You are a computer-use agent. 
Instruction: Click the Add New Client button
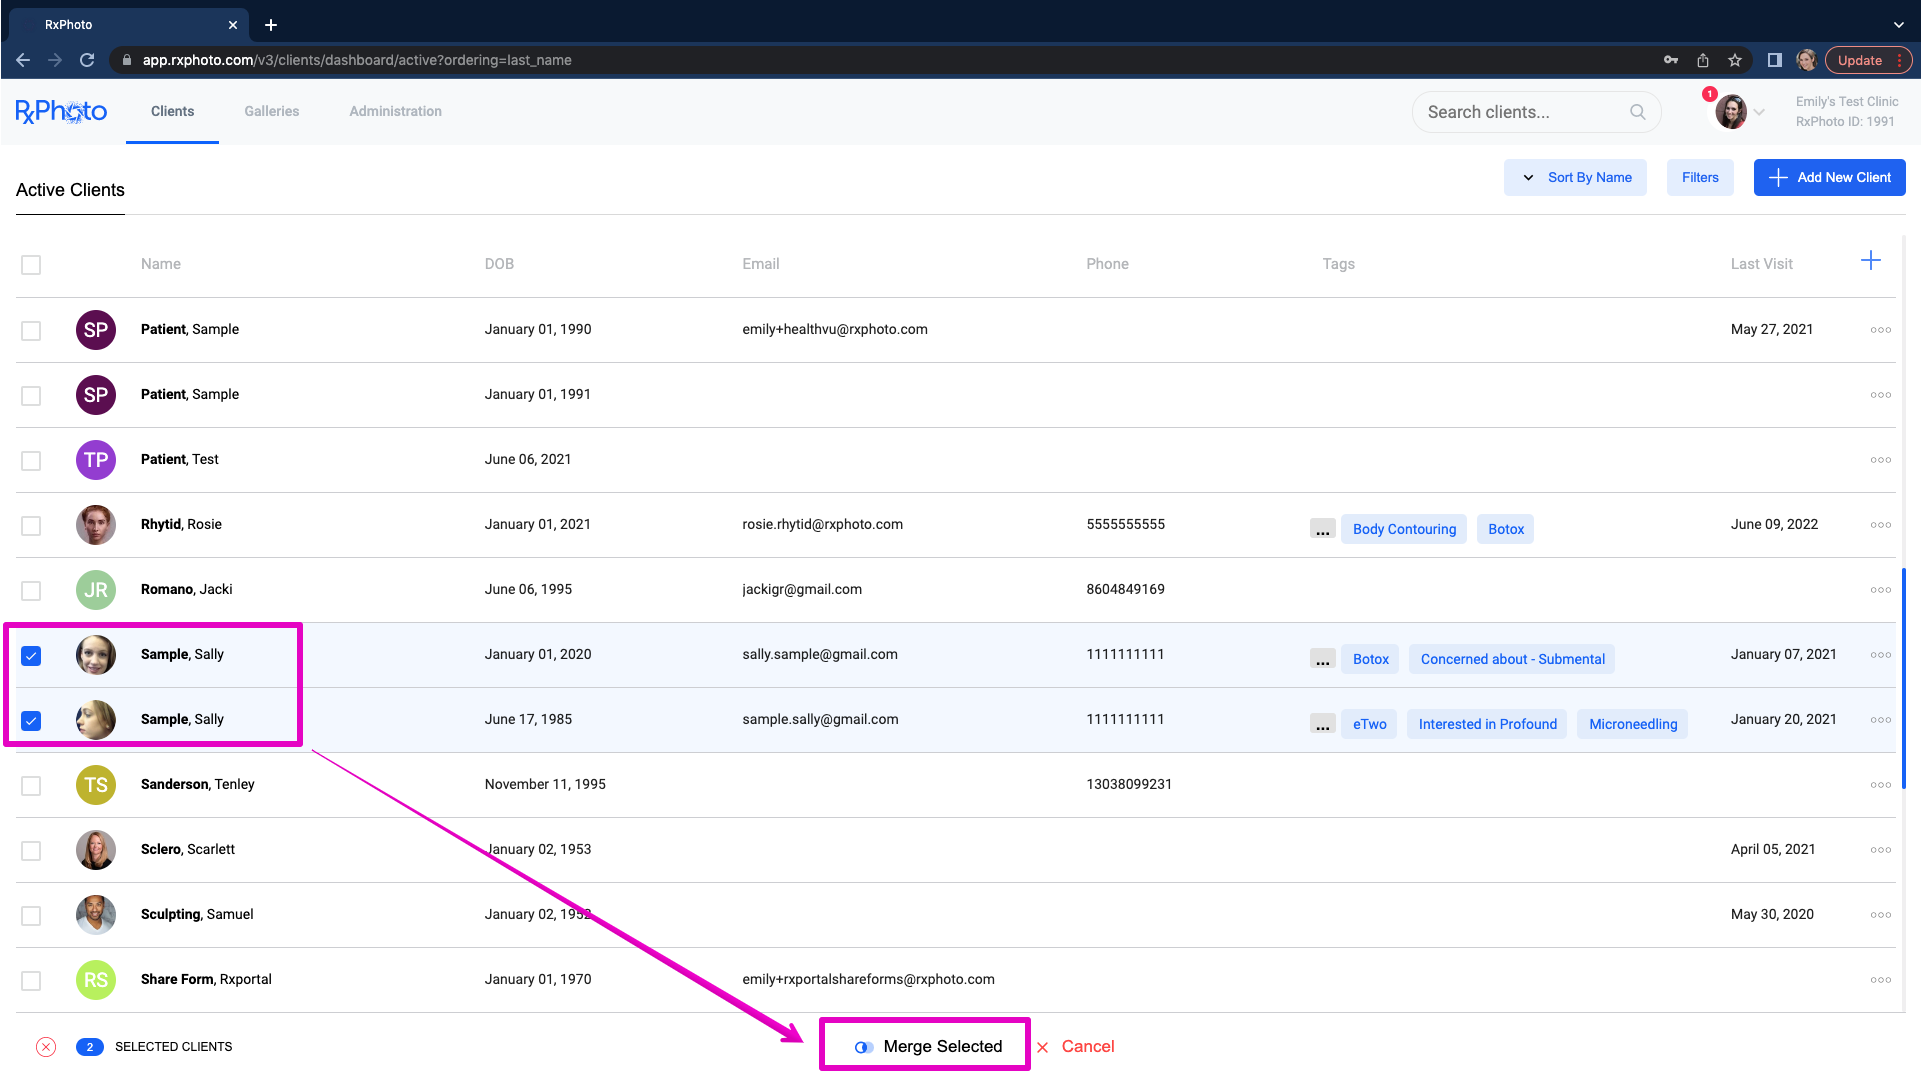(x=1829, y=177)
